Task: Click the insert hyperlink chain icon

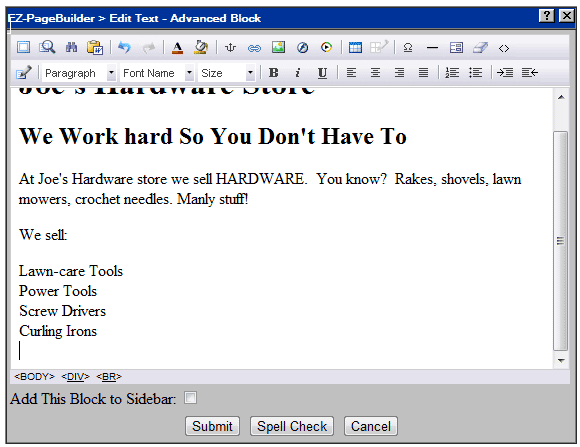Action: point(254,48)
